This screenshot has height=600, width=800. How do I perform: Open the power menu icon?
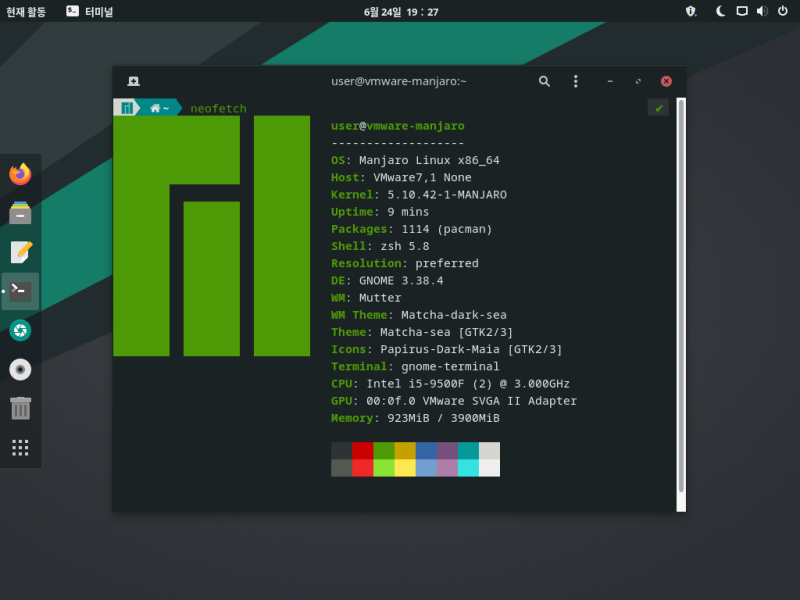[783, 11]
